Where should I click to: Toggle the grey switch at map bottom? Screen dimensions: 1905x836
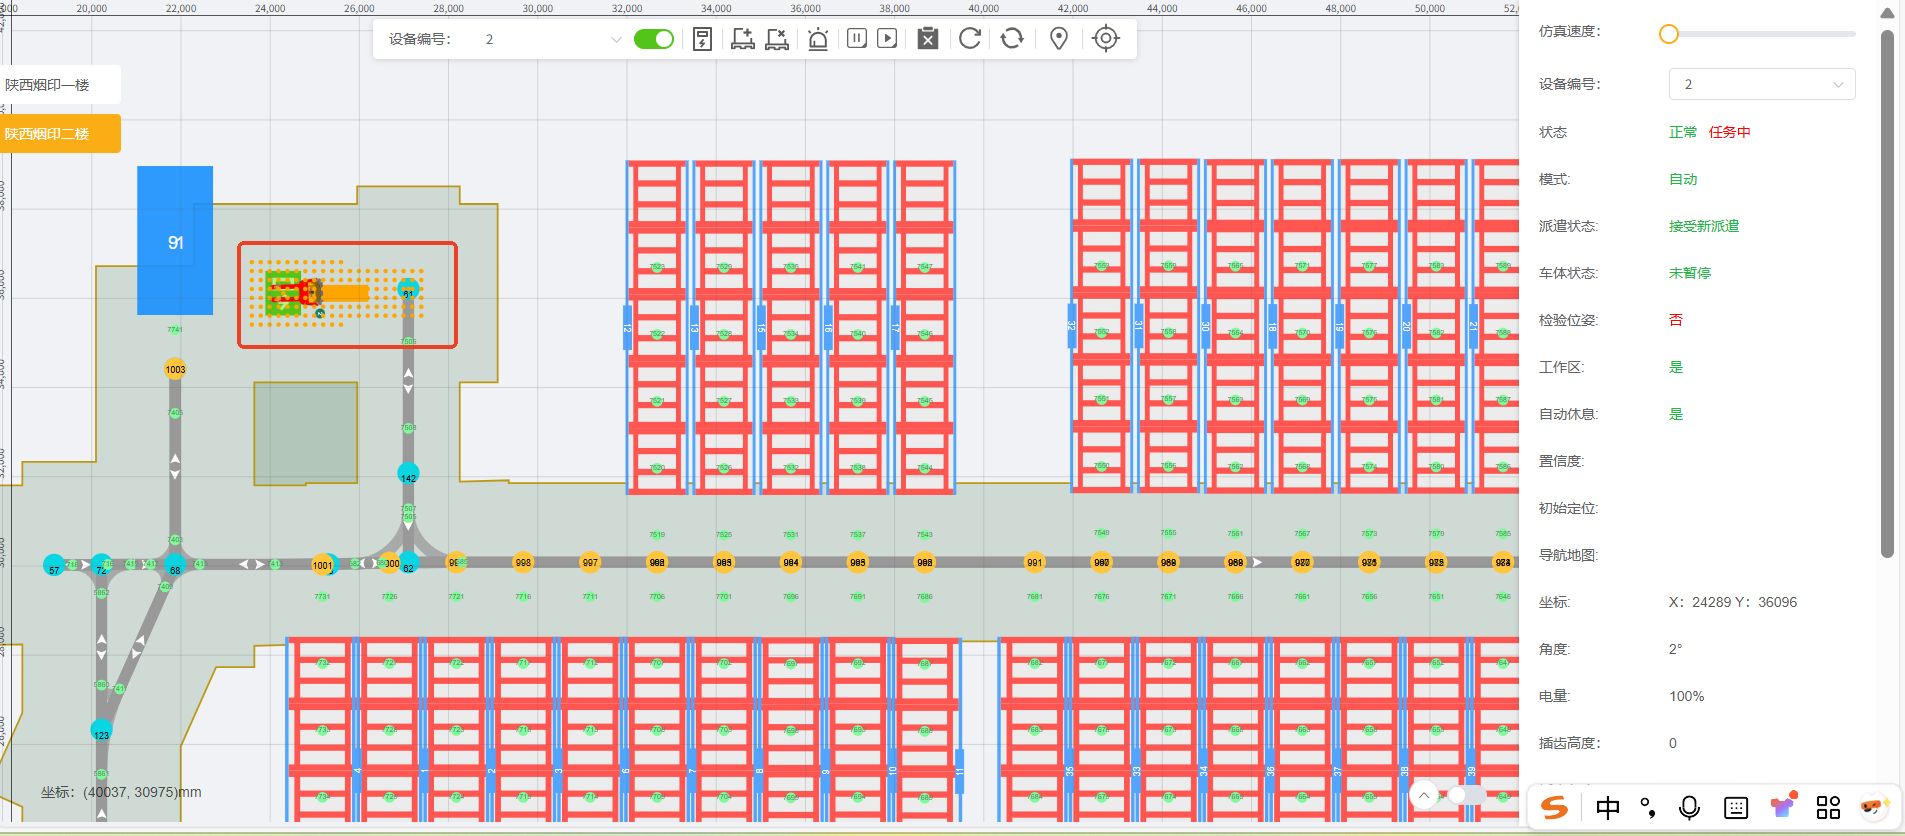coord(1466,795)
